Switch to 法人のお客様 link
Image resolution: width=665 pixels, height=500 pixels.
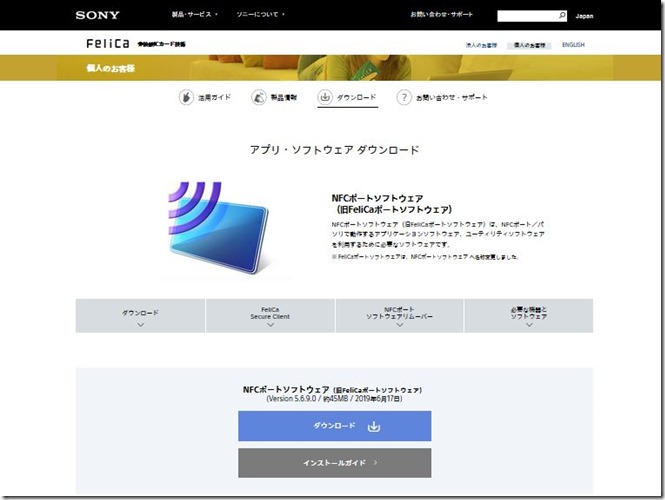[481, 45]
